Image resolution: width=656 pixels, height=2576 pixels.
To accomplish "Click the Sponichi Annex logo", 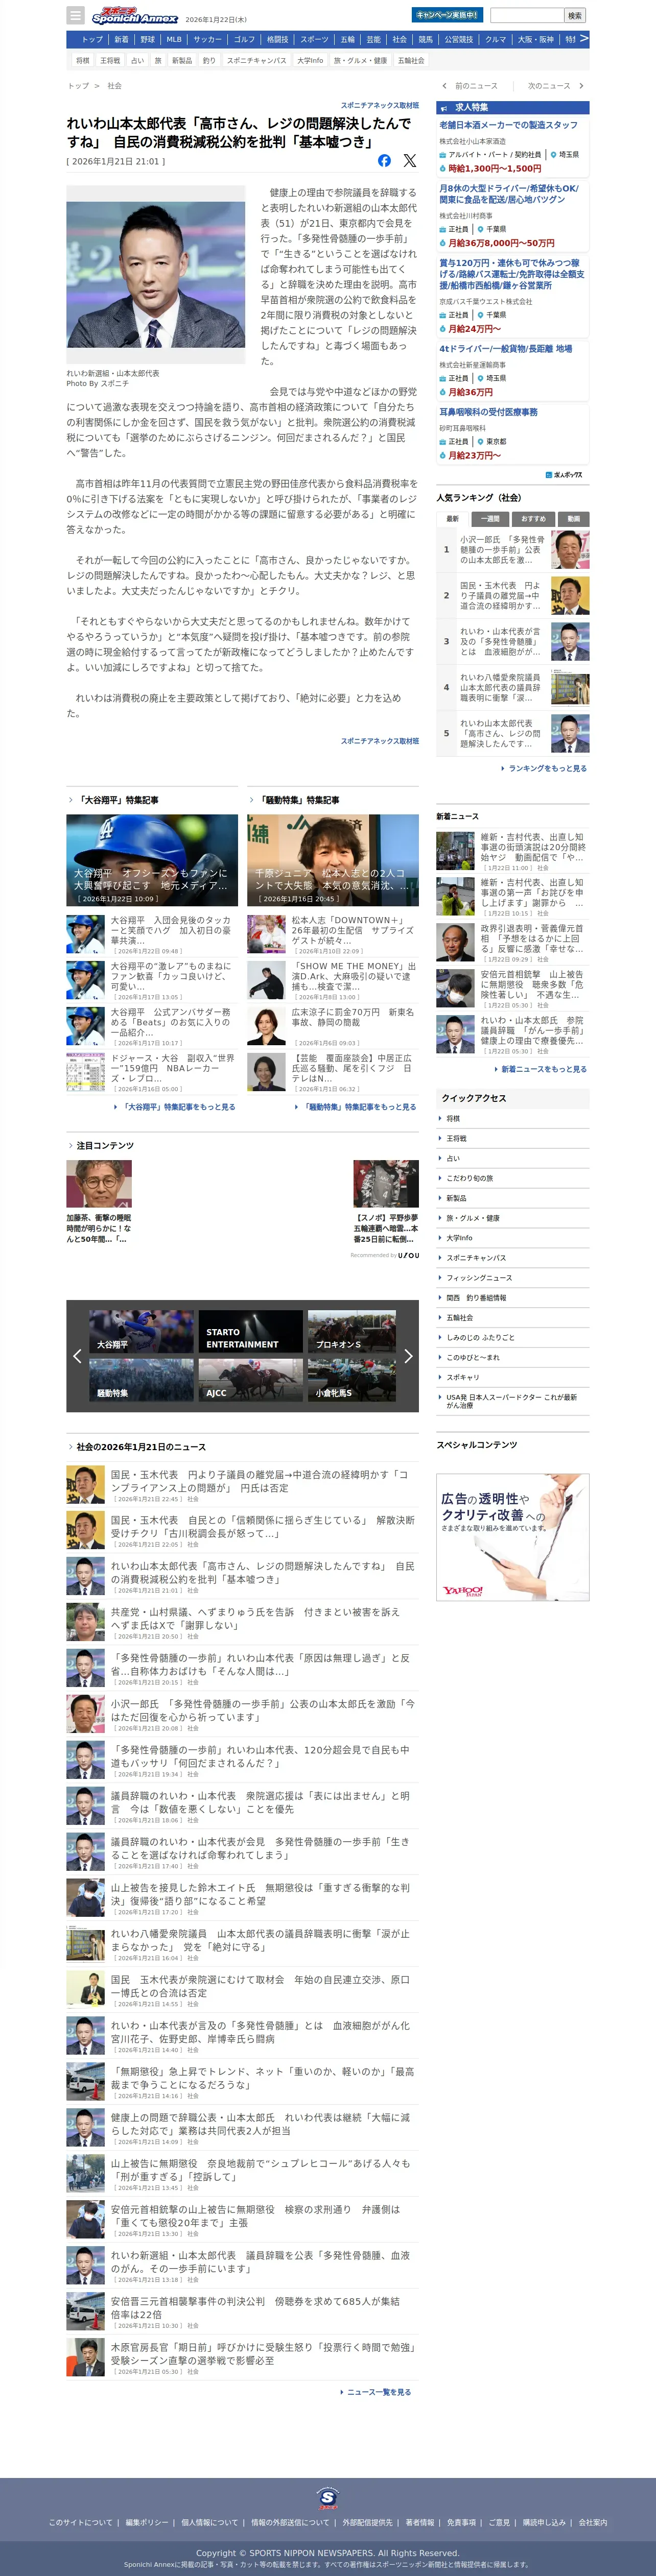I will tap(134, 16).
